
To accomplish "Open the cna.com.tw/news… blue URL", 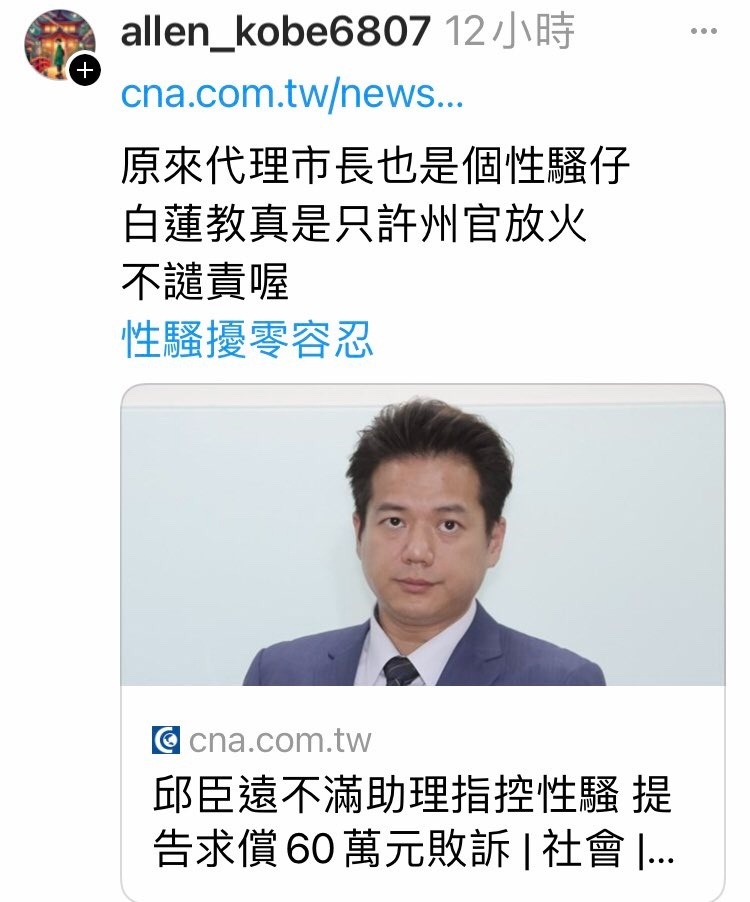I will [292, 94].
